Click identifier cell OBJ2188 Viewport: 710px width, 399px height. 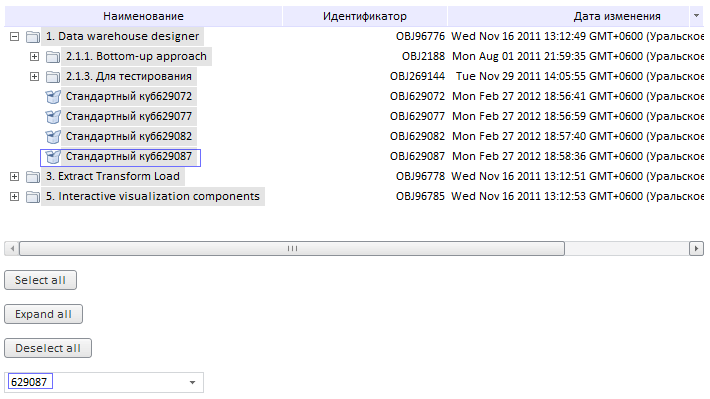tap(423, 56)
